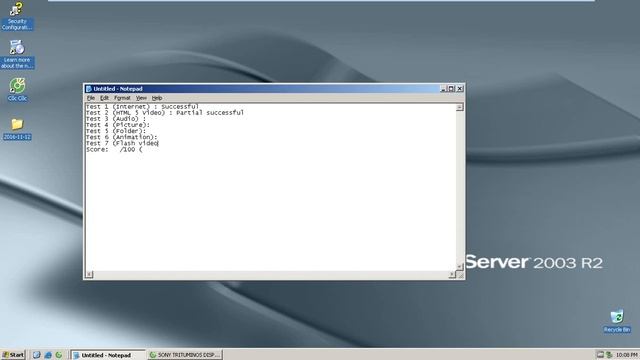Click the scroll up arrow in Notepad

460,107
